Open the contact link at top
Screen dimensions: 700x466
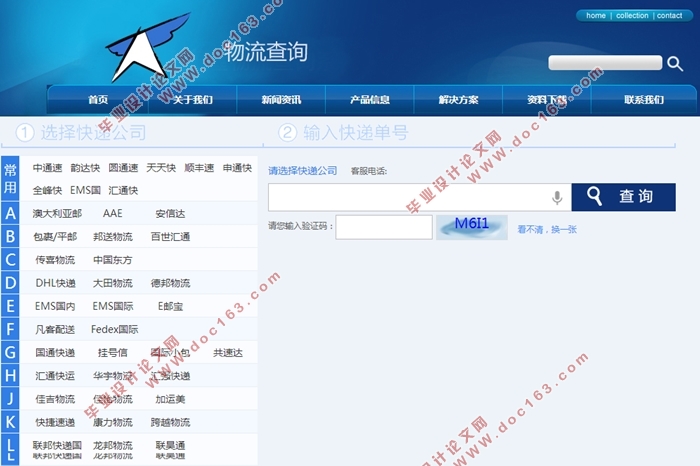(x=669, y=16)
